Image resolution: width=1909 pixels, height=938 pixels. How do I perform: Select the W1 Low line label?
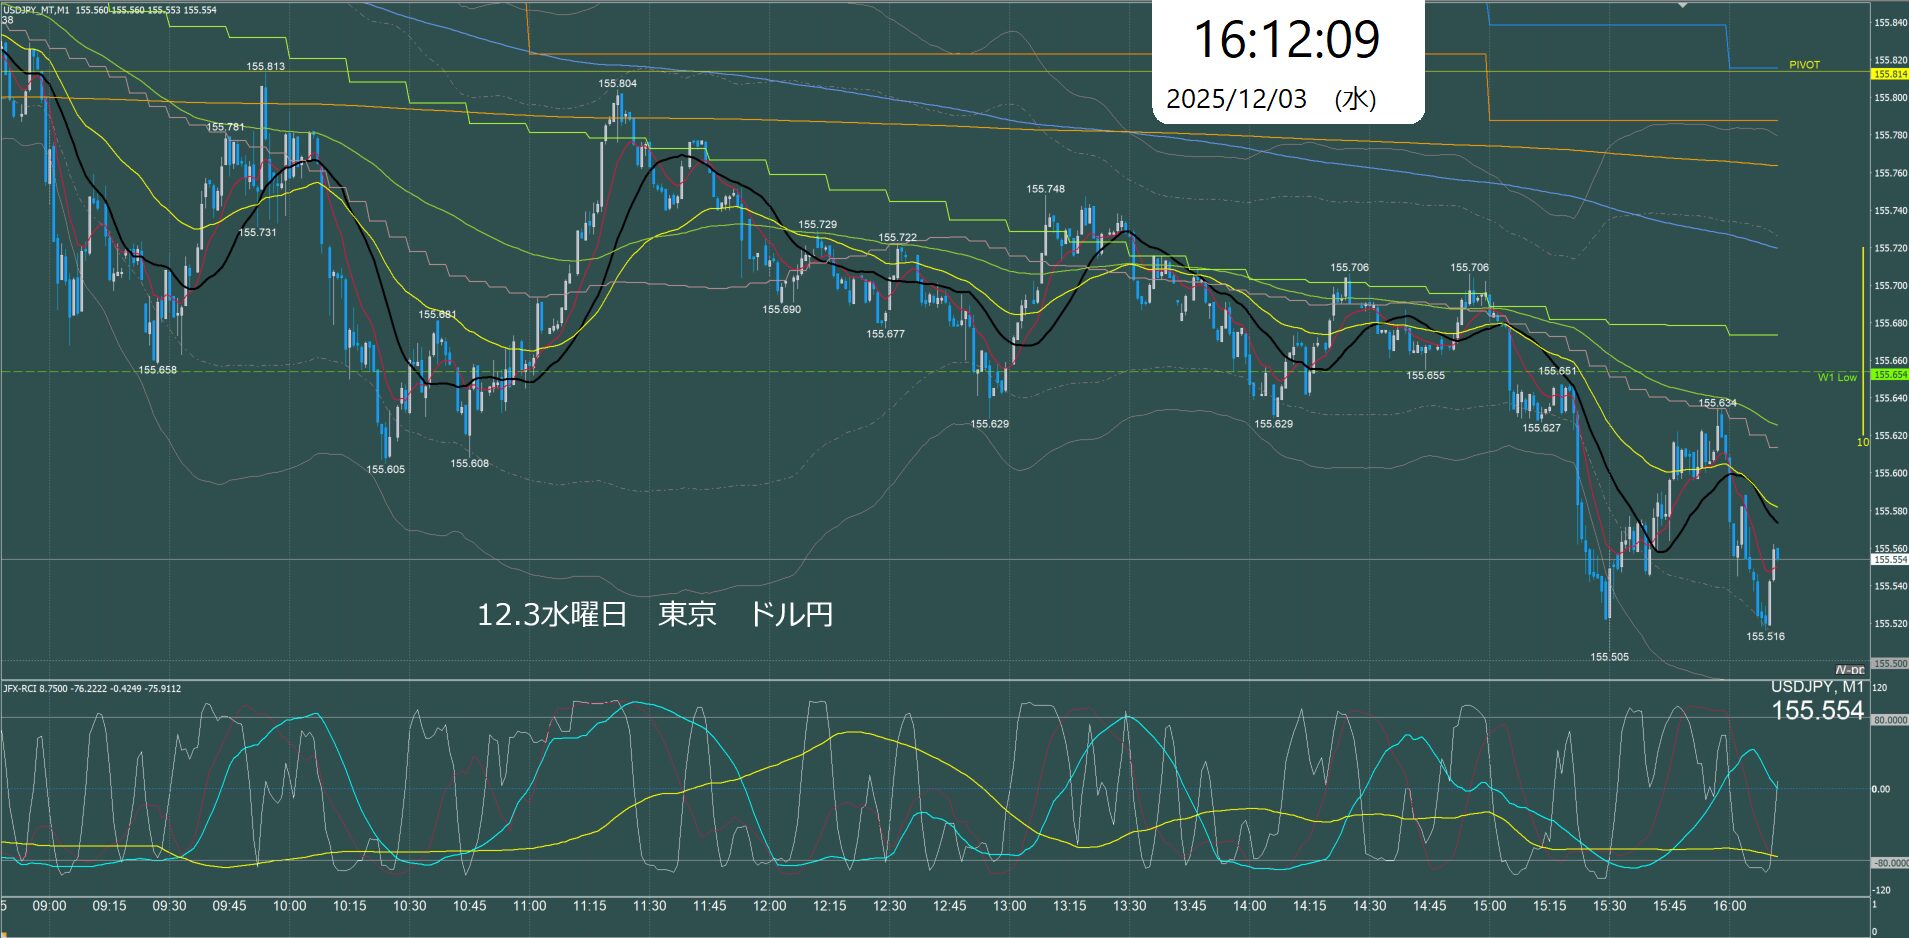tap(1836, 377)
